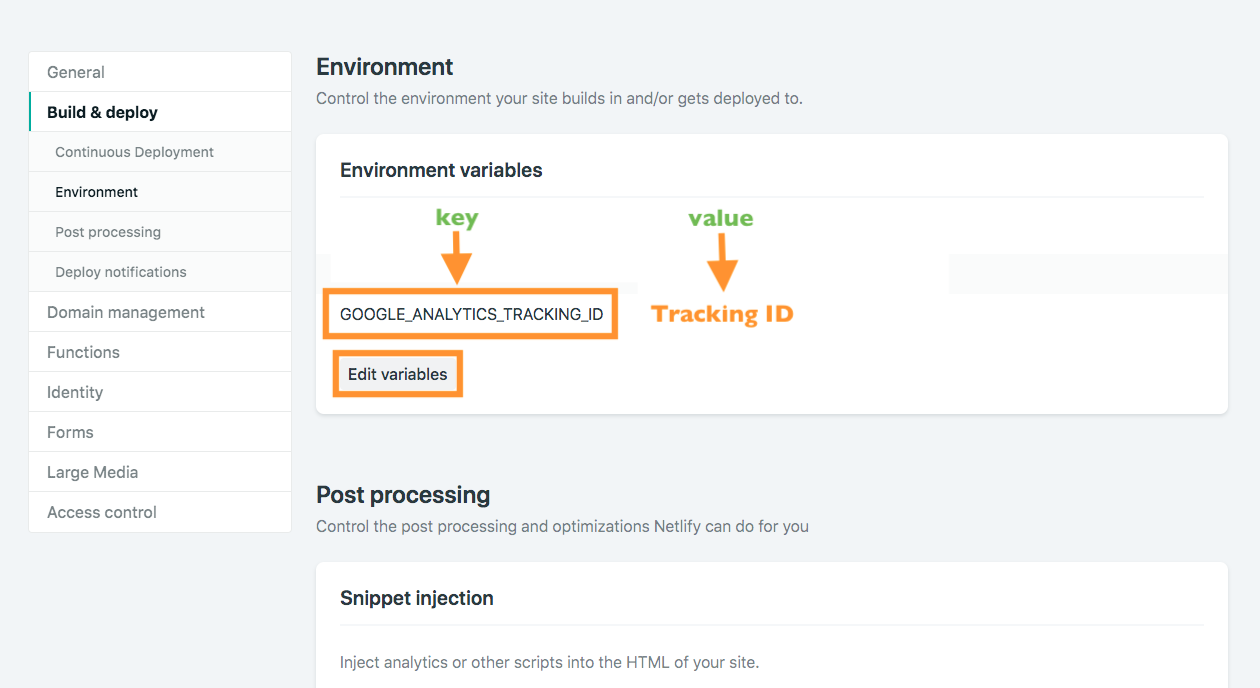The image size is (1260, 688).
Task: Open the Environment subsection link
Action: [97, 192]
